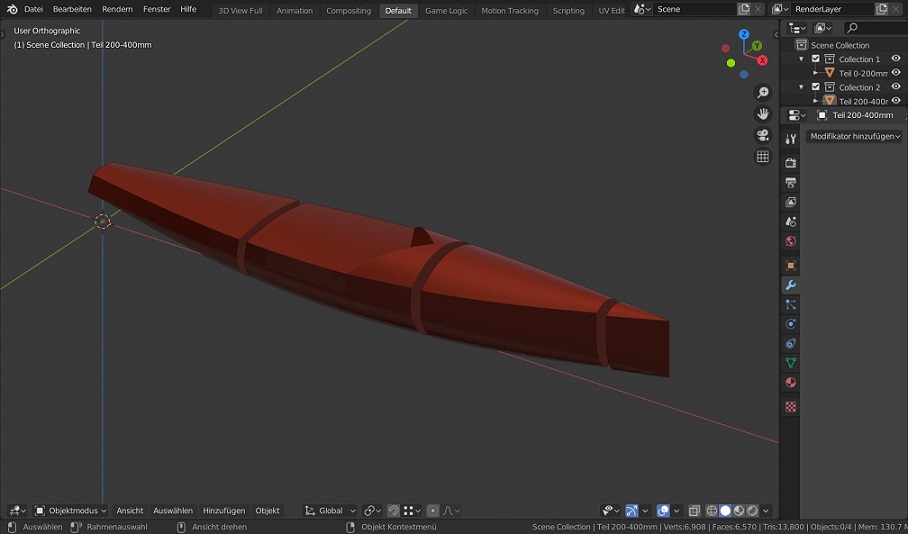Toggle visibility of Teil 0-200mm object

[896, 73]
